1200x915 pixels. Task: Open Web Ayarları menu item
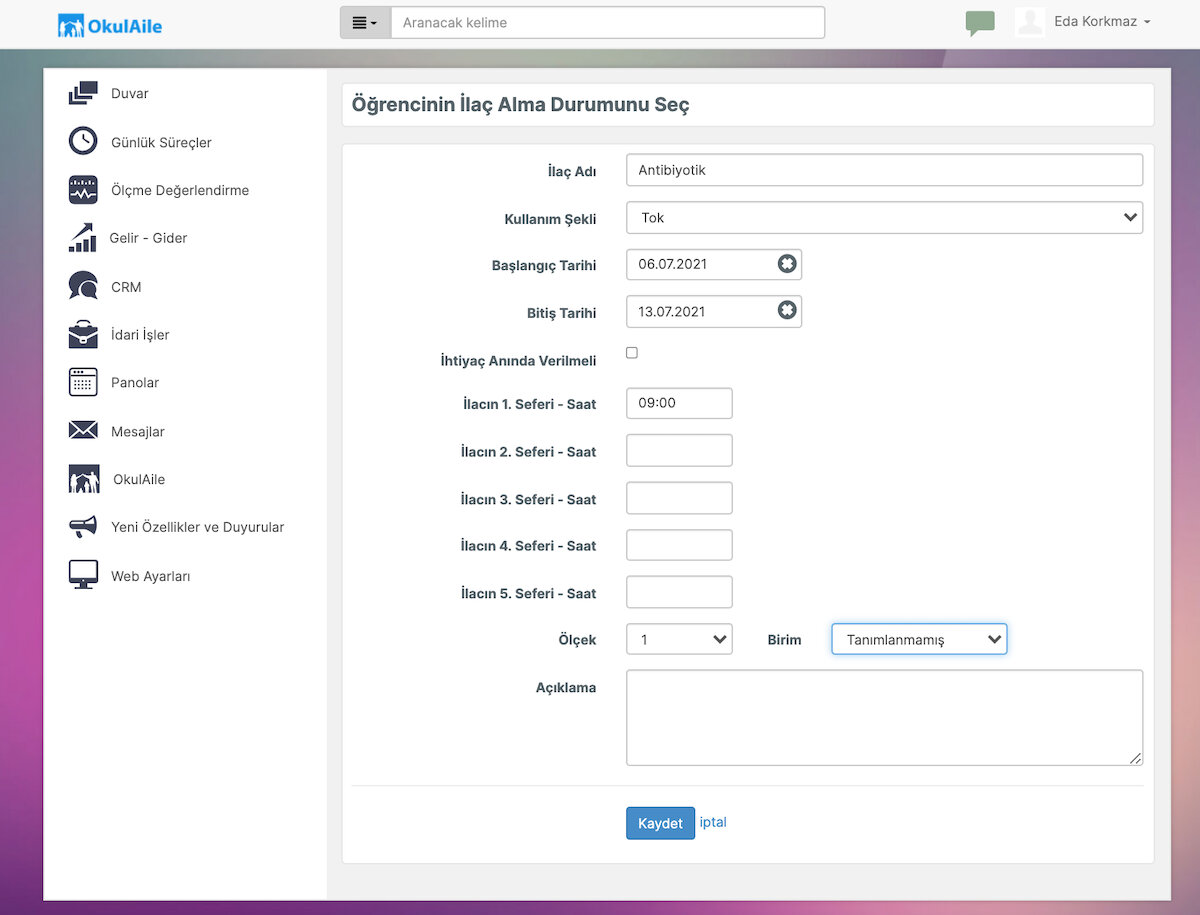[x=150, y=576]
